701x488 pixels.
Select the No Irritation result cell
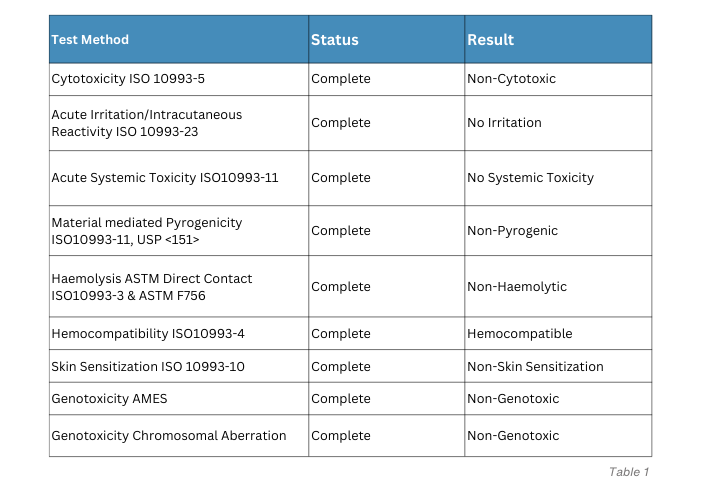558,123
